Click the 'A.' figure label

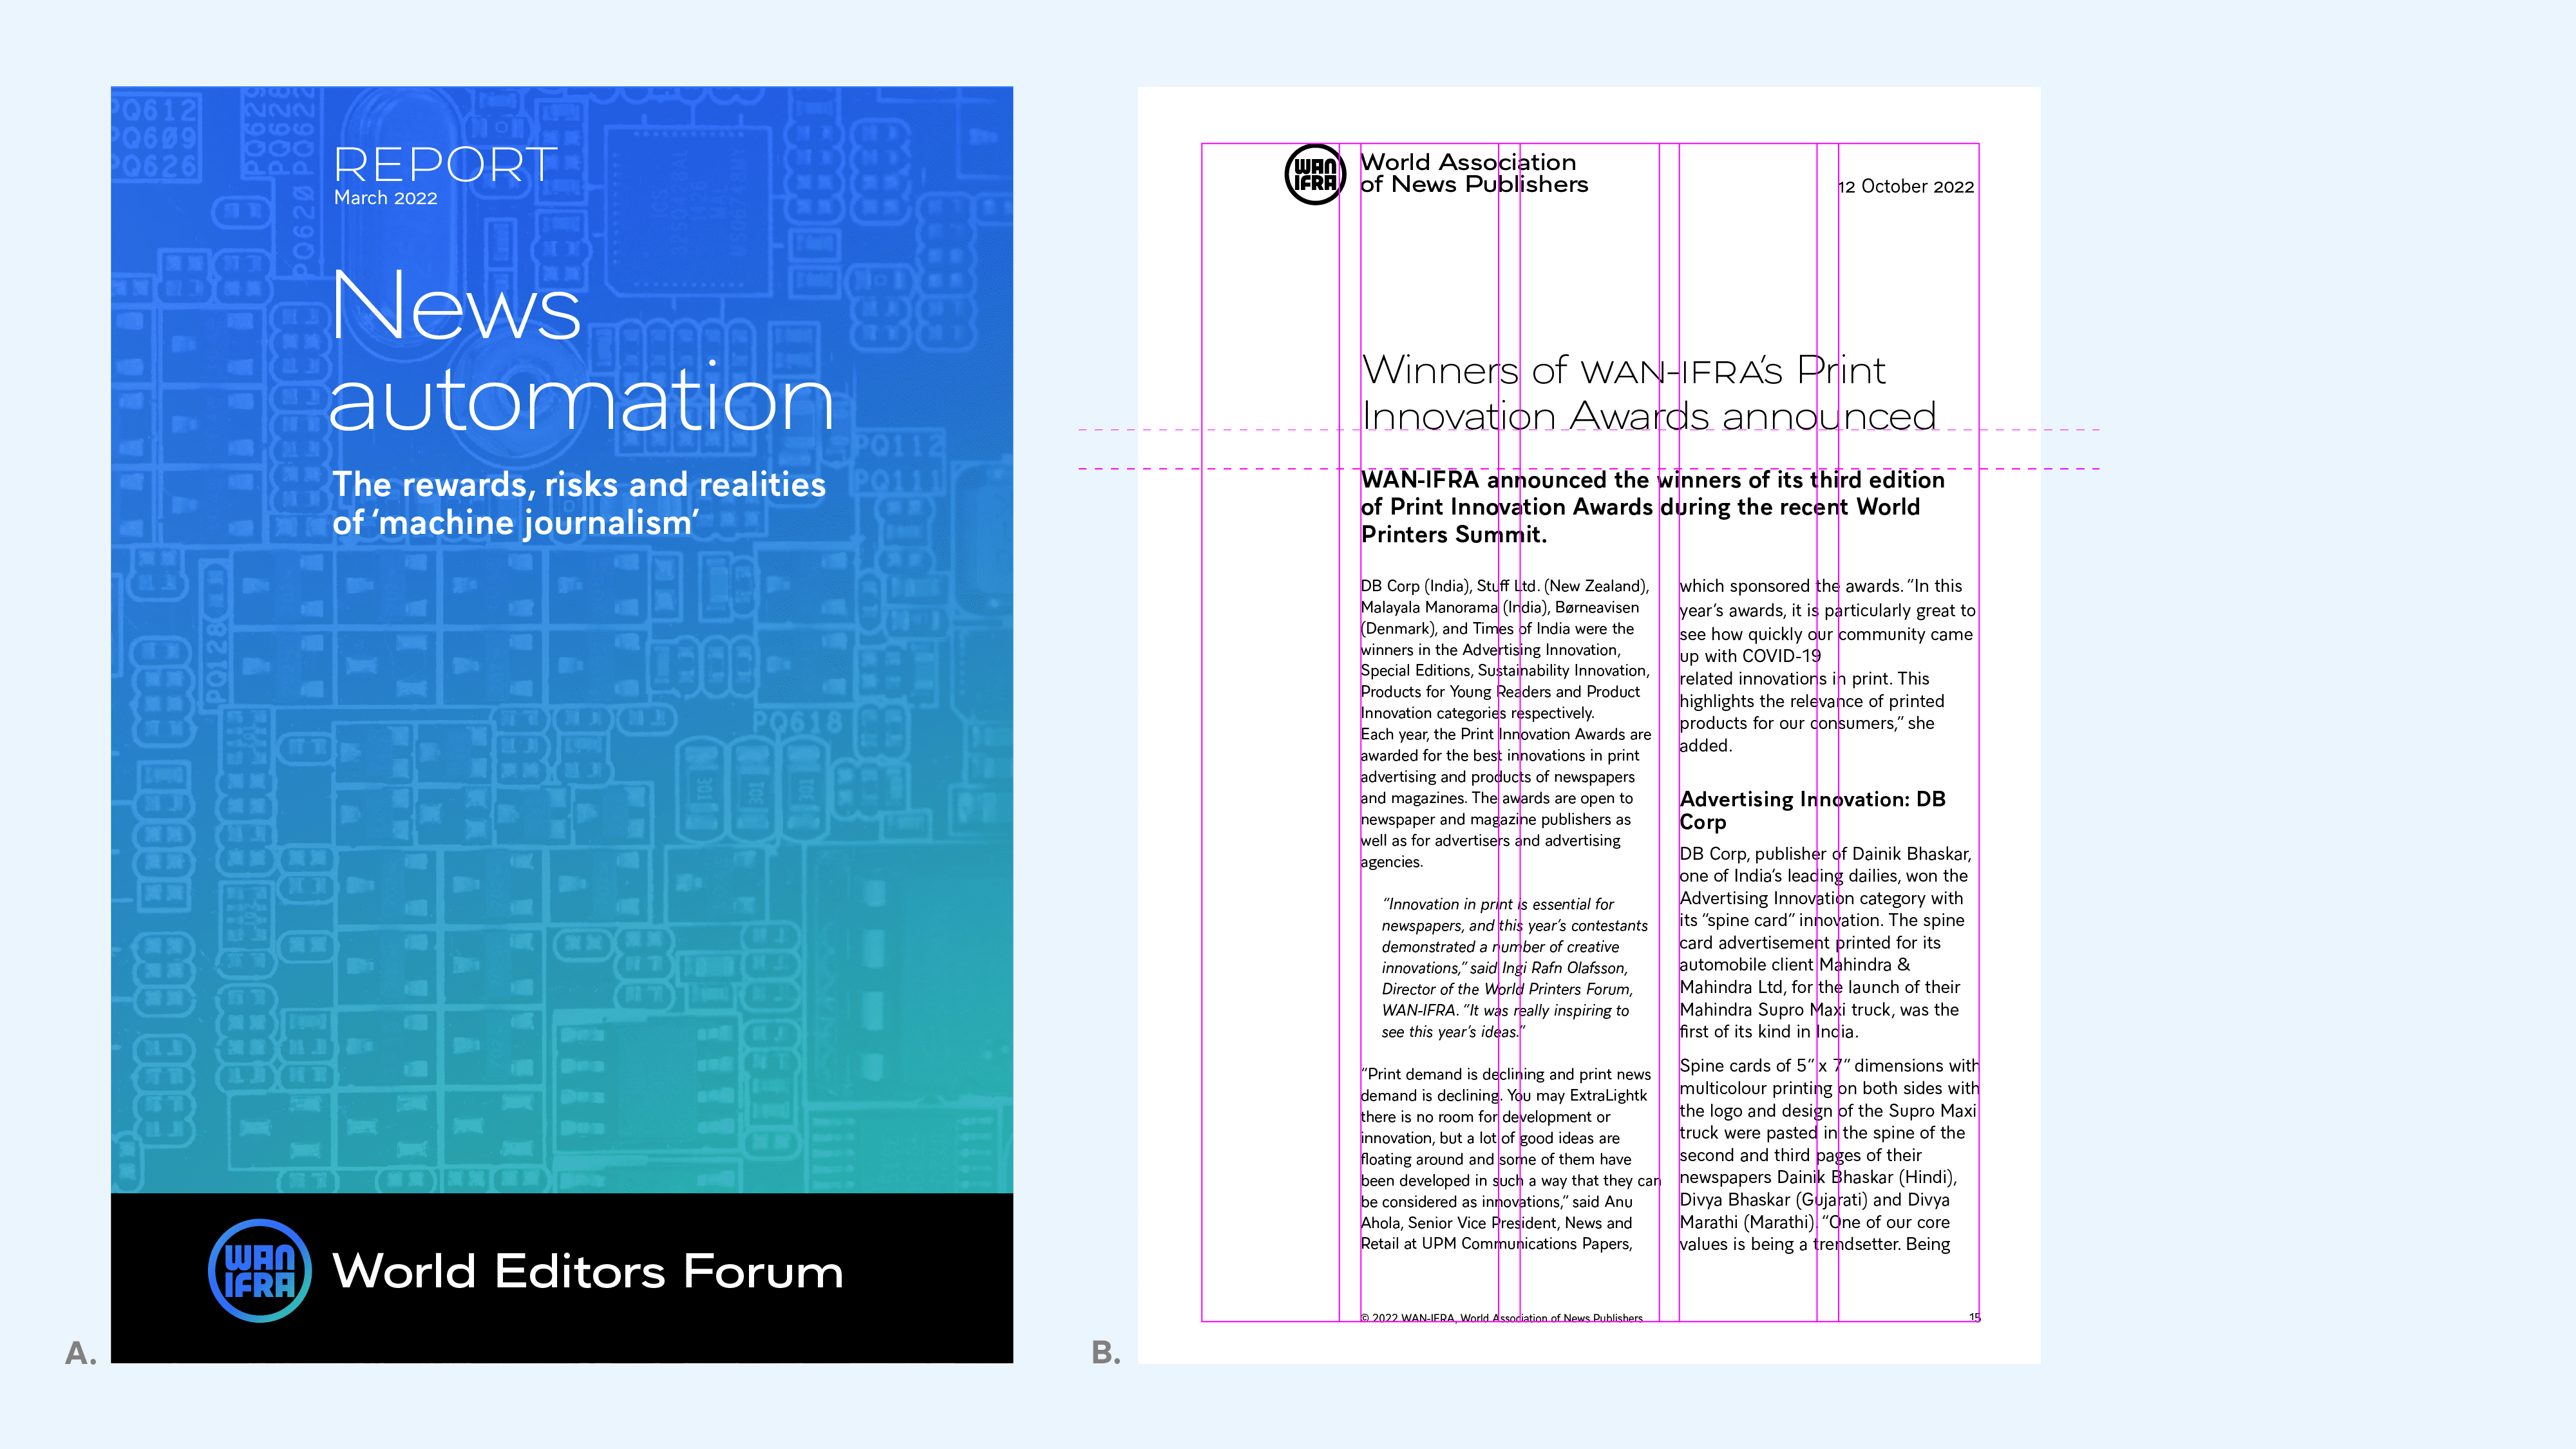click(81, 1354)
